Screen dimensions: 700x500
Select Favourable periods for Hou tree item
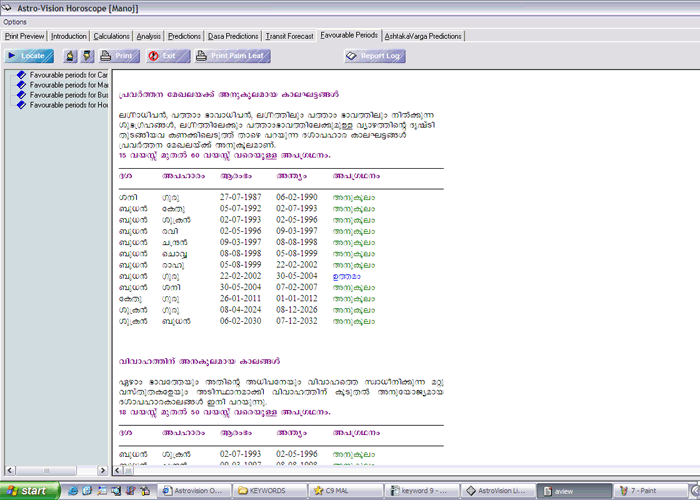pyautogui.click(x=69, y=105)
